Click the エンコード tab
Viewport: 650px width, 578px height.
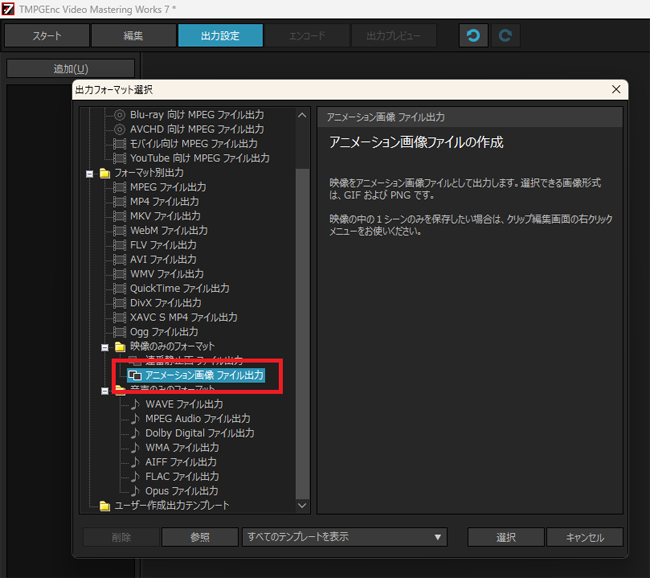(307, 36)
